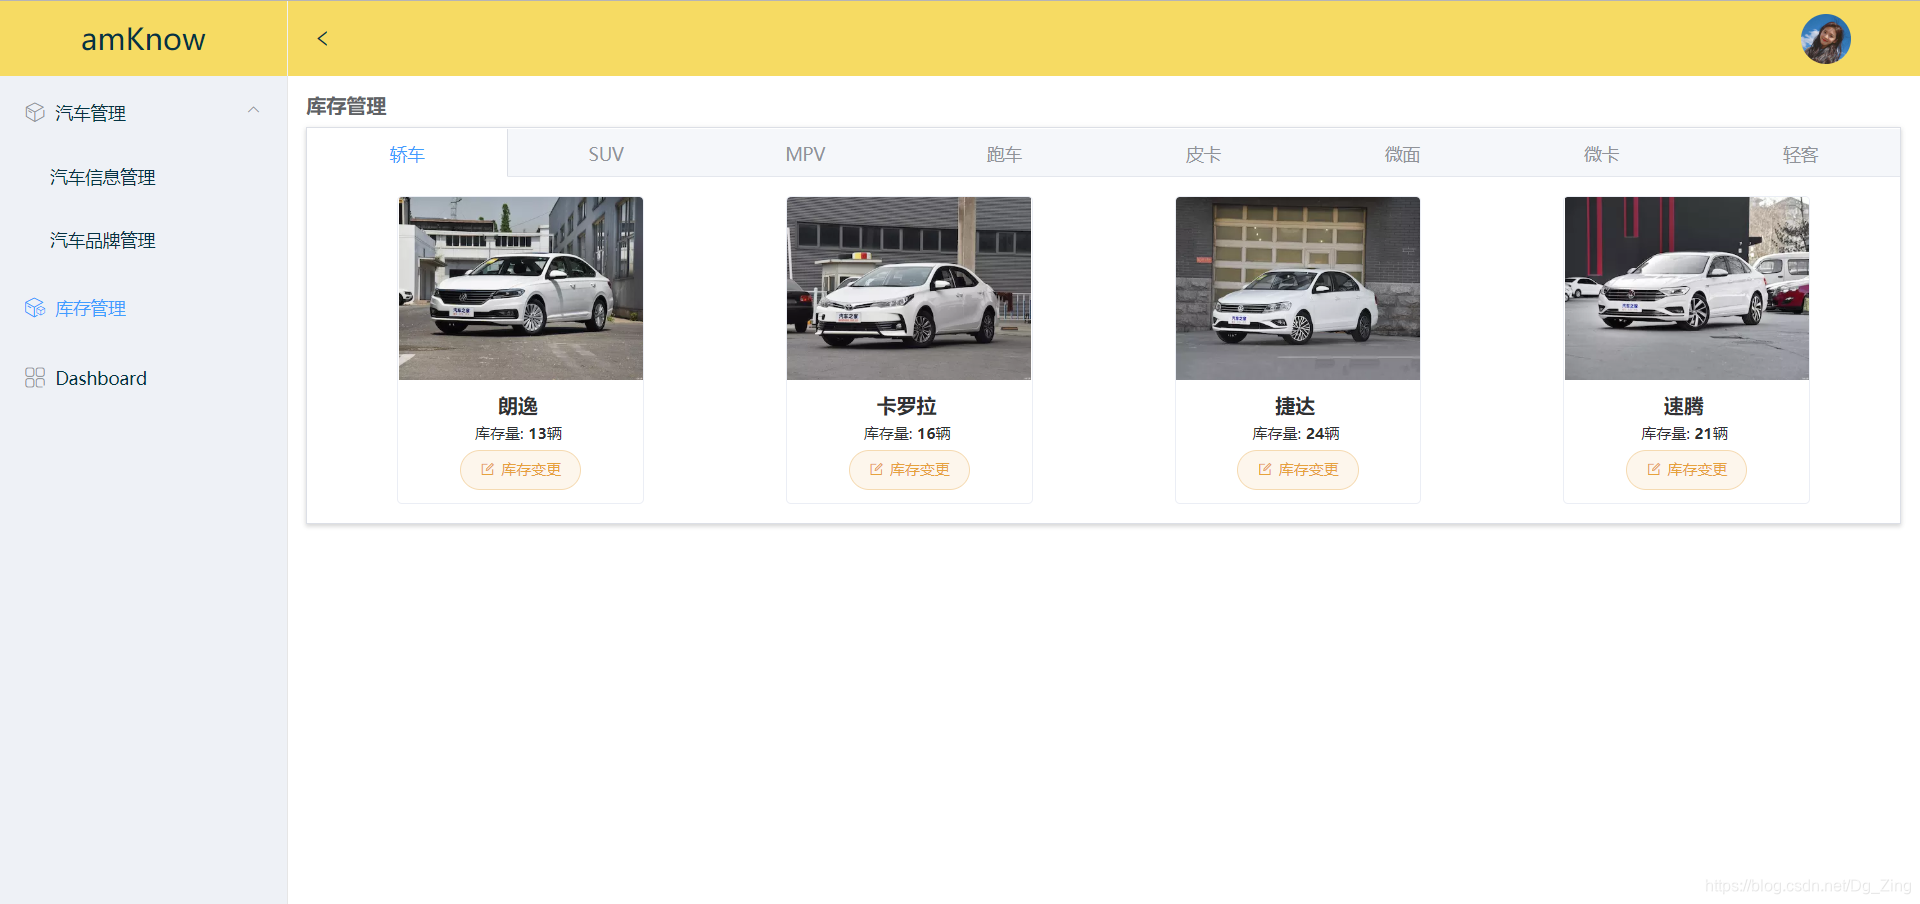Screen dimensions: 1920x904
Task: Open 汽车品牌管理 menu item
Action: coord(103,240)
